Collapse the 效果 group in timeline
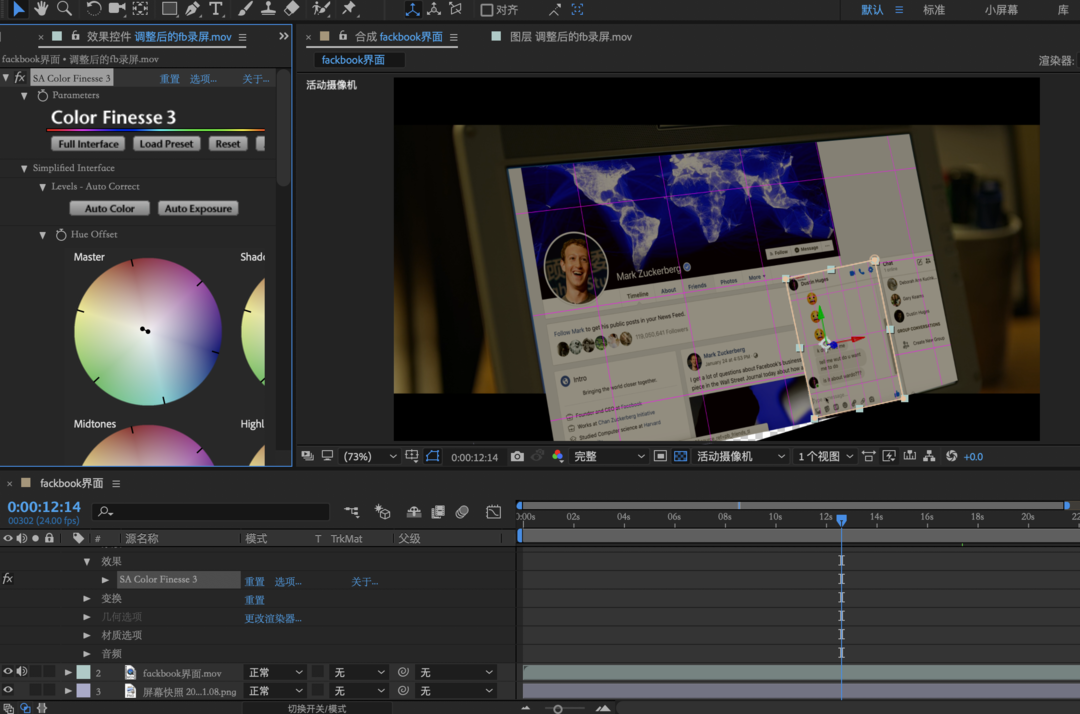The image size is (1080, 714). 87,562
